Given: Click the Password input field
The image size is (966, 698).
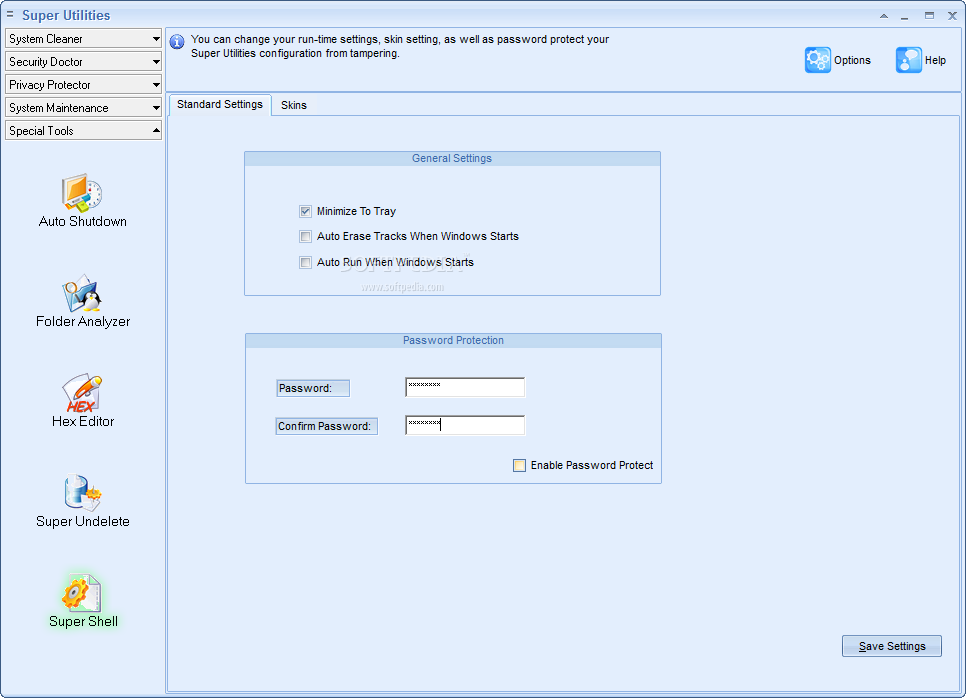Looking at the screenshot, I should point(465,388).
